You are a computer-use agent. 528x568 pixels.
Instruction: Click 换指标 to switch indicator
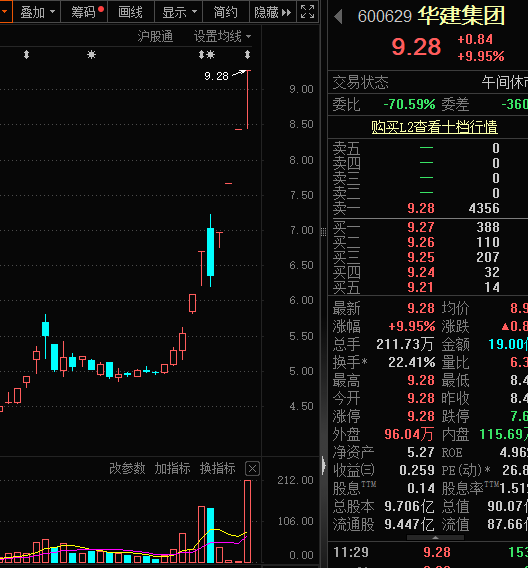[x=218, y=468]
